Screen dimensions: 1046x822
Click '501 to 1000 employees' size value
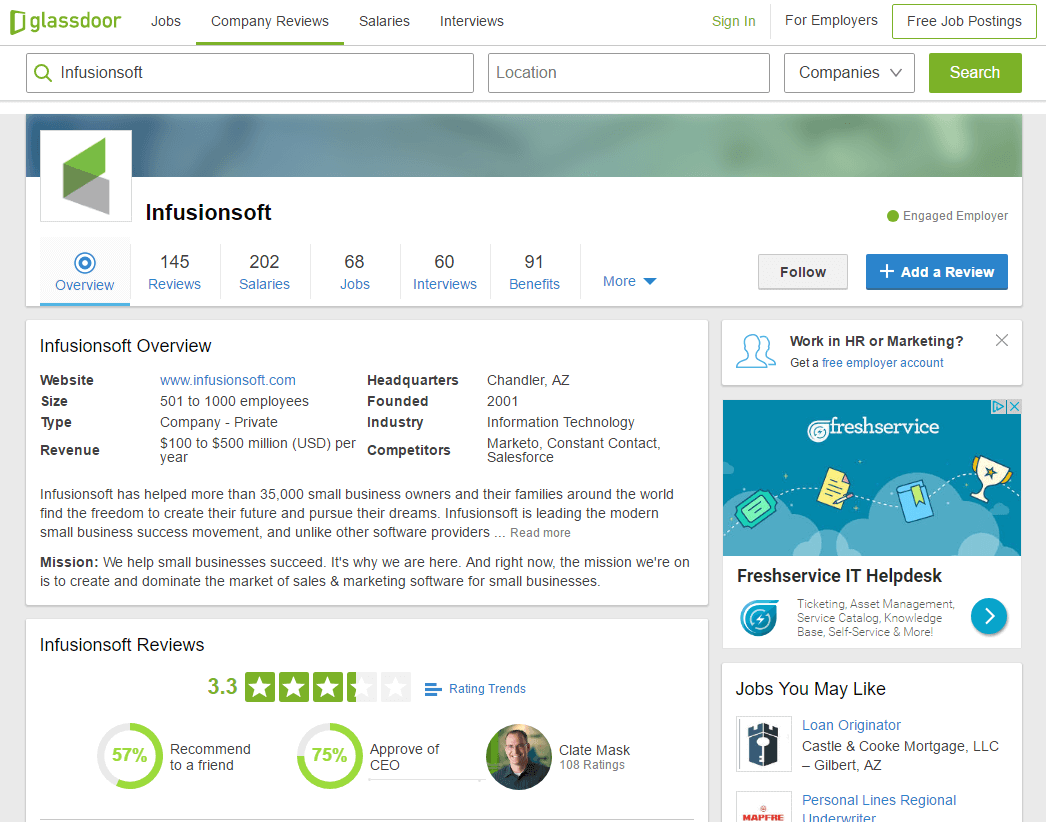click(x=234, y=401)
